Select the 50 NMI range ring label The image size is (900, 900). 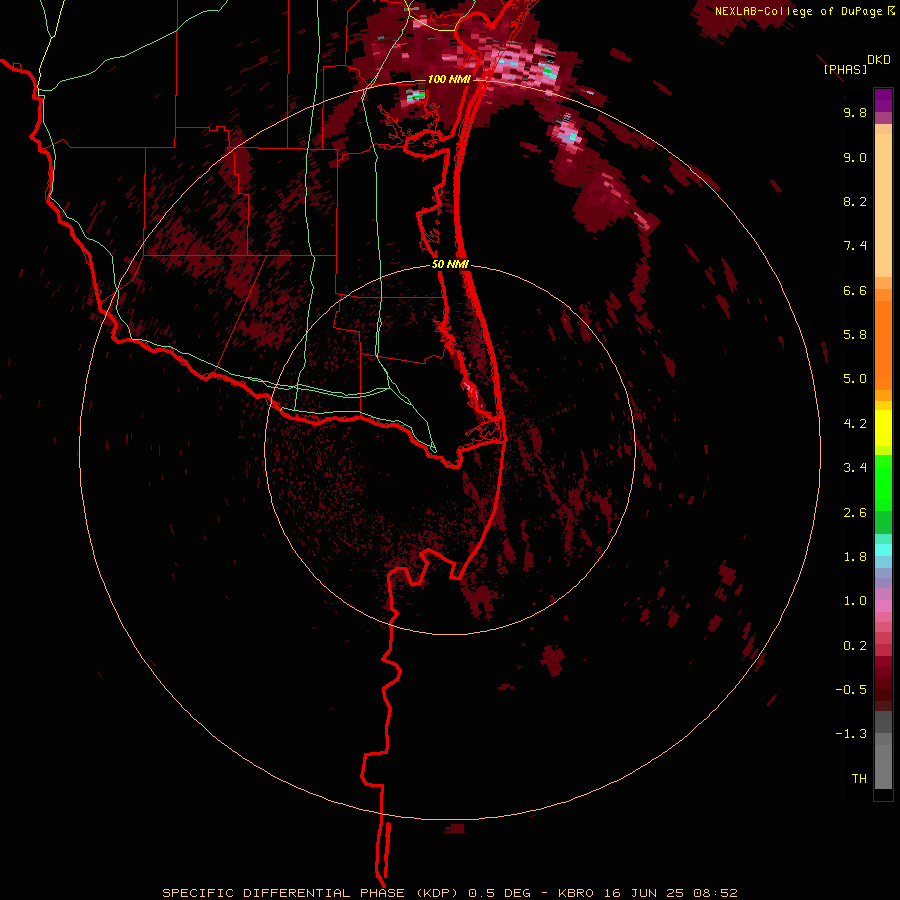click(451, 265)
